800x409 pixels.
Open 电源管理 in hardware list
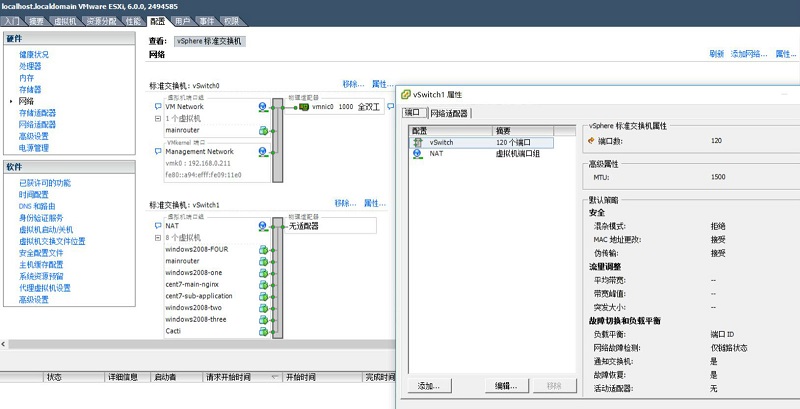pos(34,148)
